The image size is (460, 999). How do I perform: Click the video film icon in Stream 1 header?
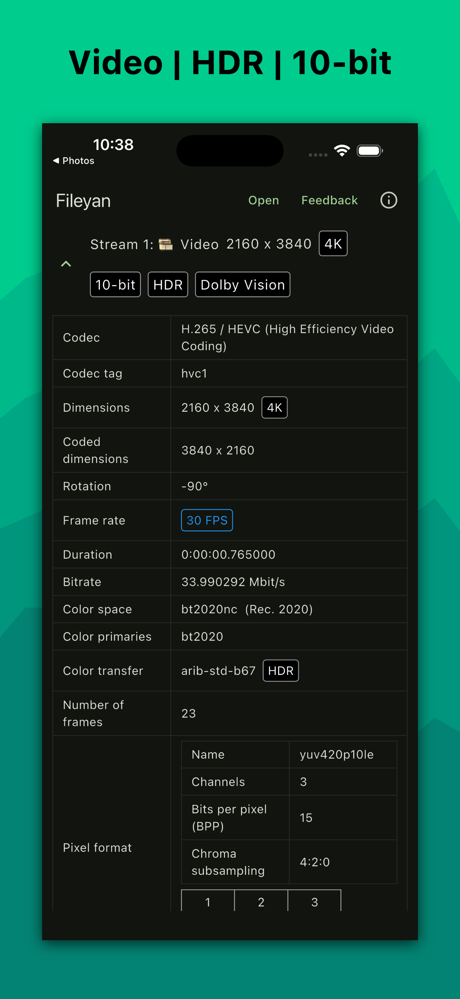point(166,245)
